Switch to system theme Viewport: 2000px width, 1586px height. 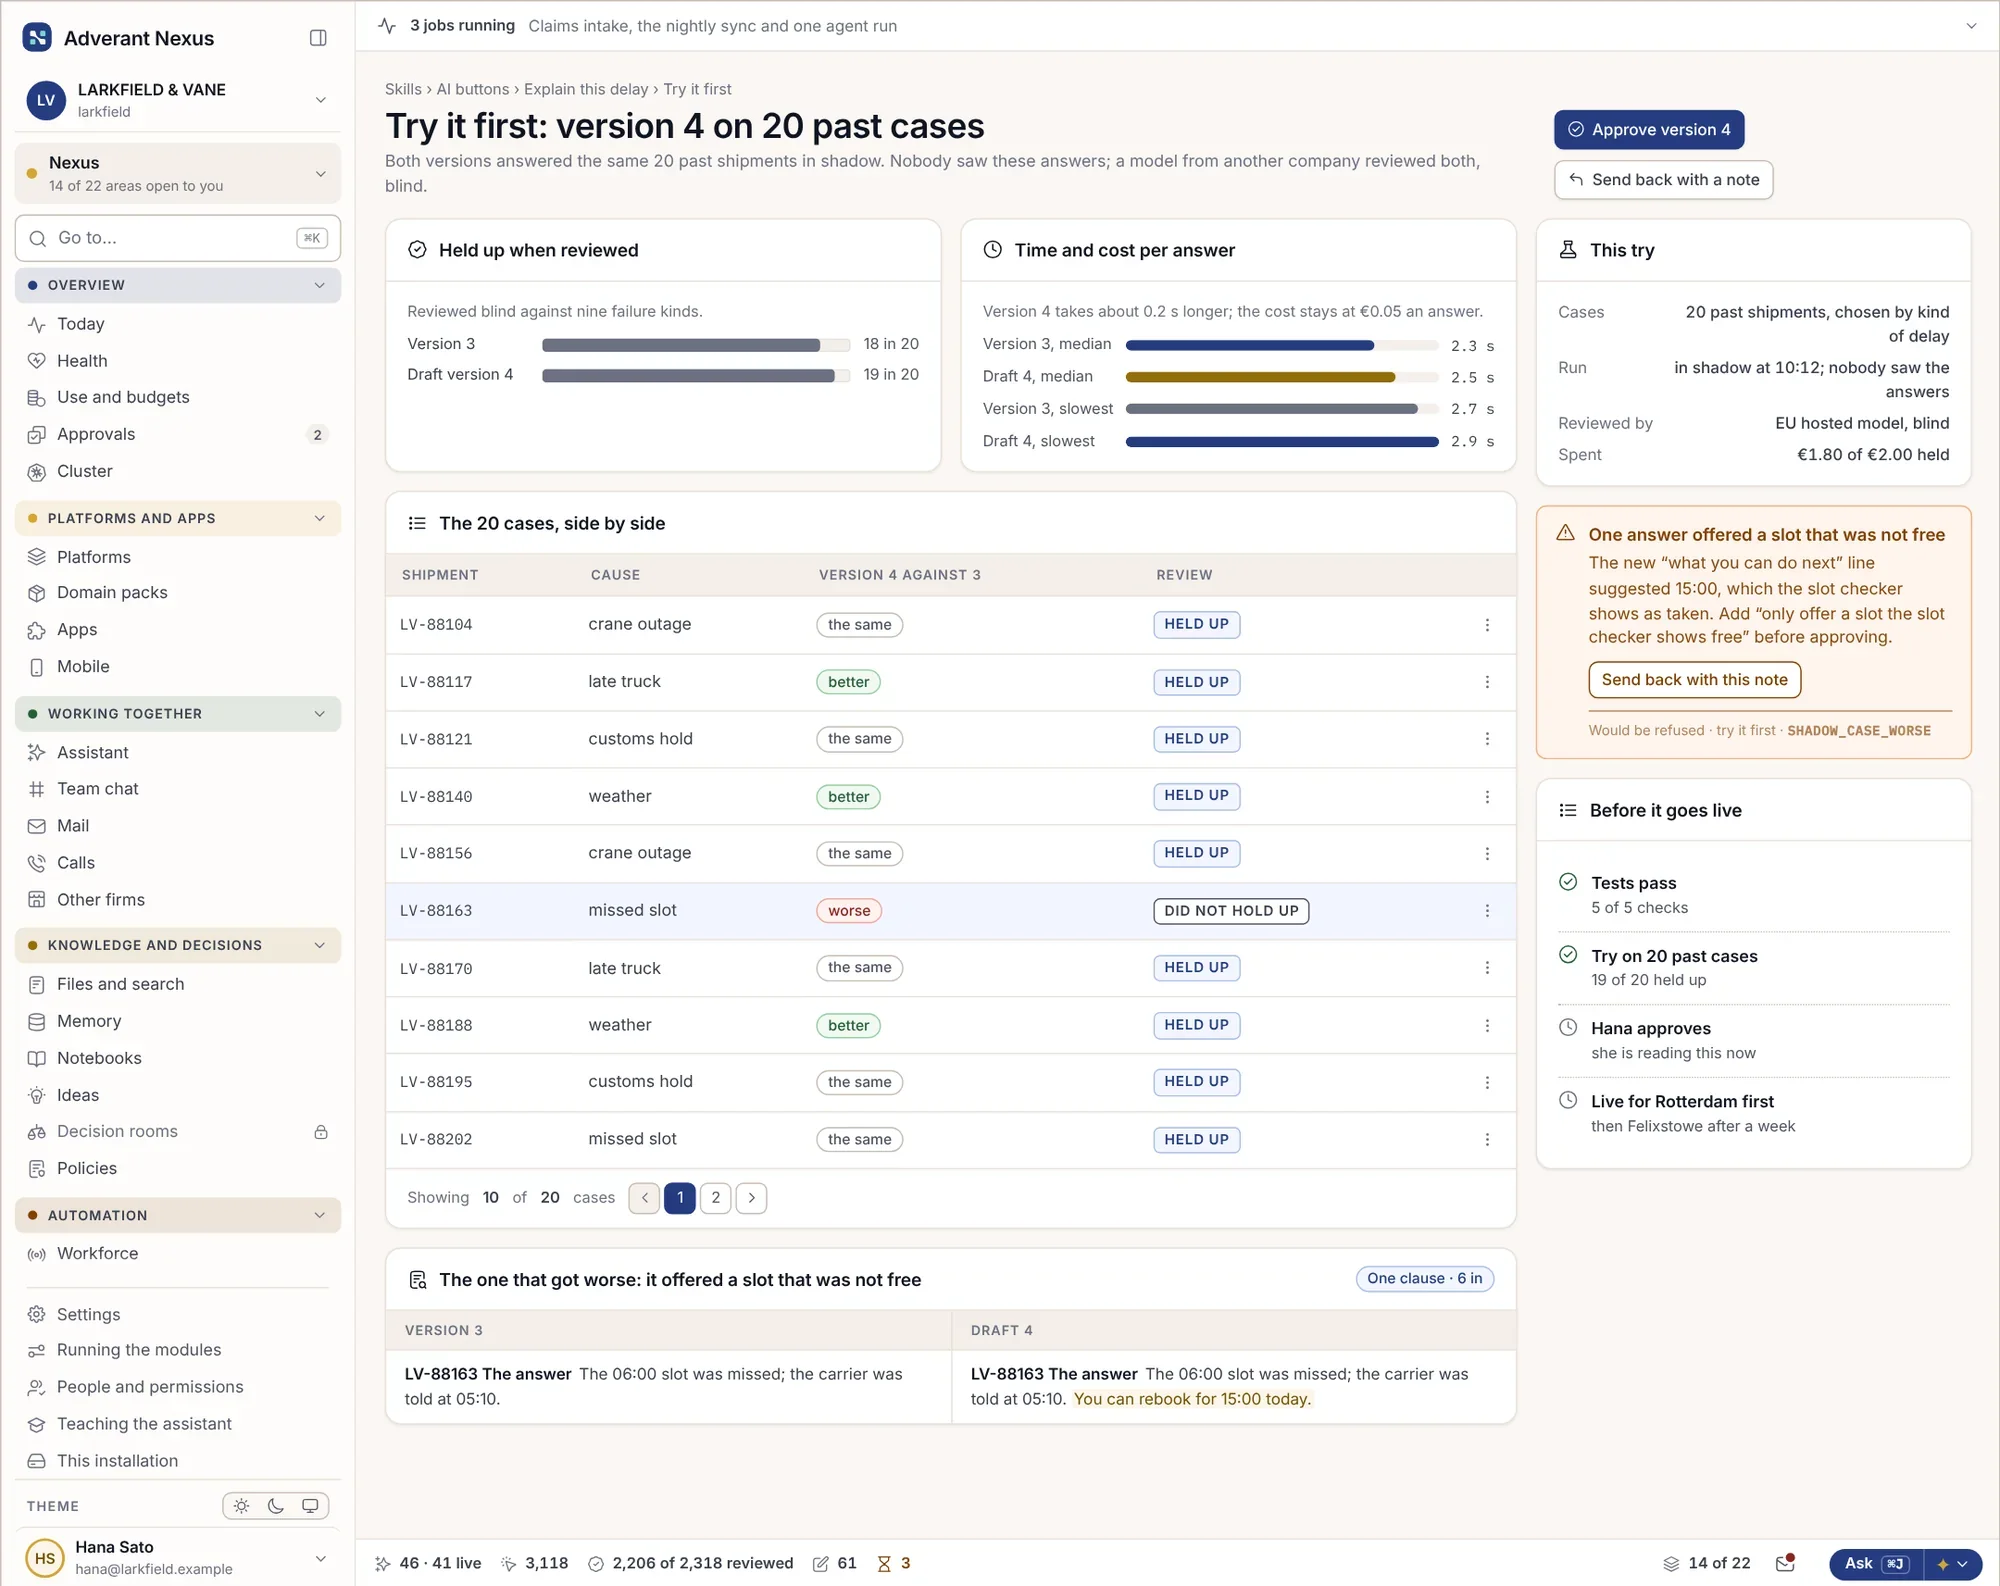click(x=311, y=1506)
